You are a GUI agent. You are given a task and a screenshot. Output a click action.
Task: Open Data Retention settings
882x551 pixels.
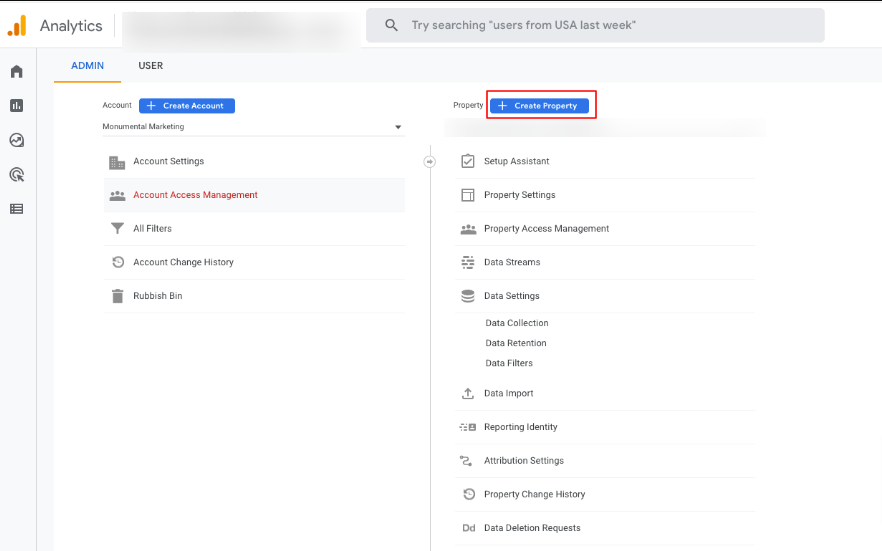pos(516,343)
